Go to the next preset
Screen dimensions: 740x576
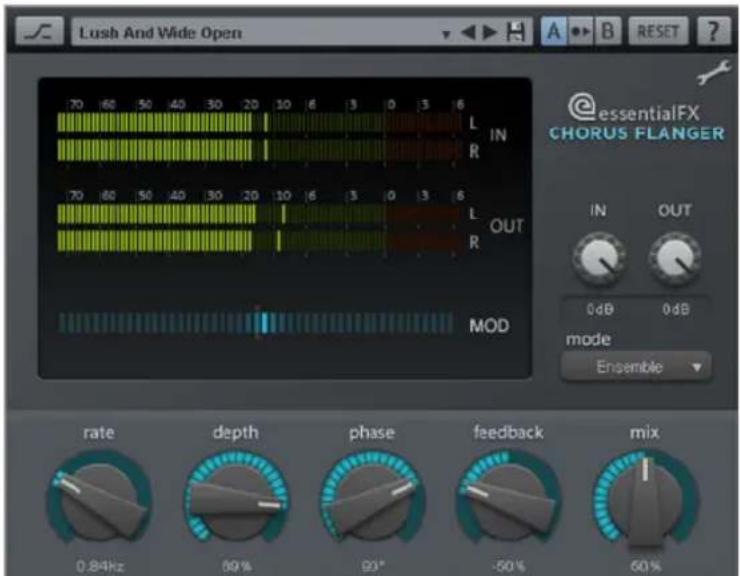(x=490, y=32)
